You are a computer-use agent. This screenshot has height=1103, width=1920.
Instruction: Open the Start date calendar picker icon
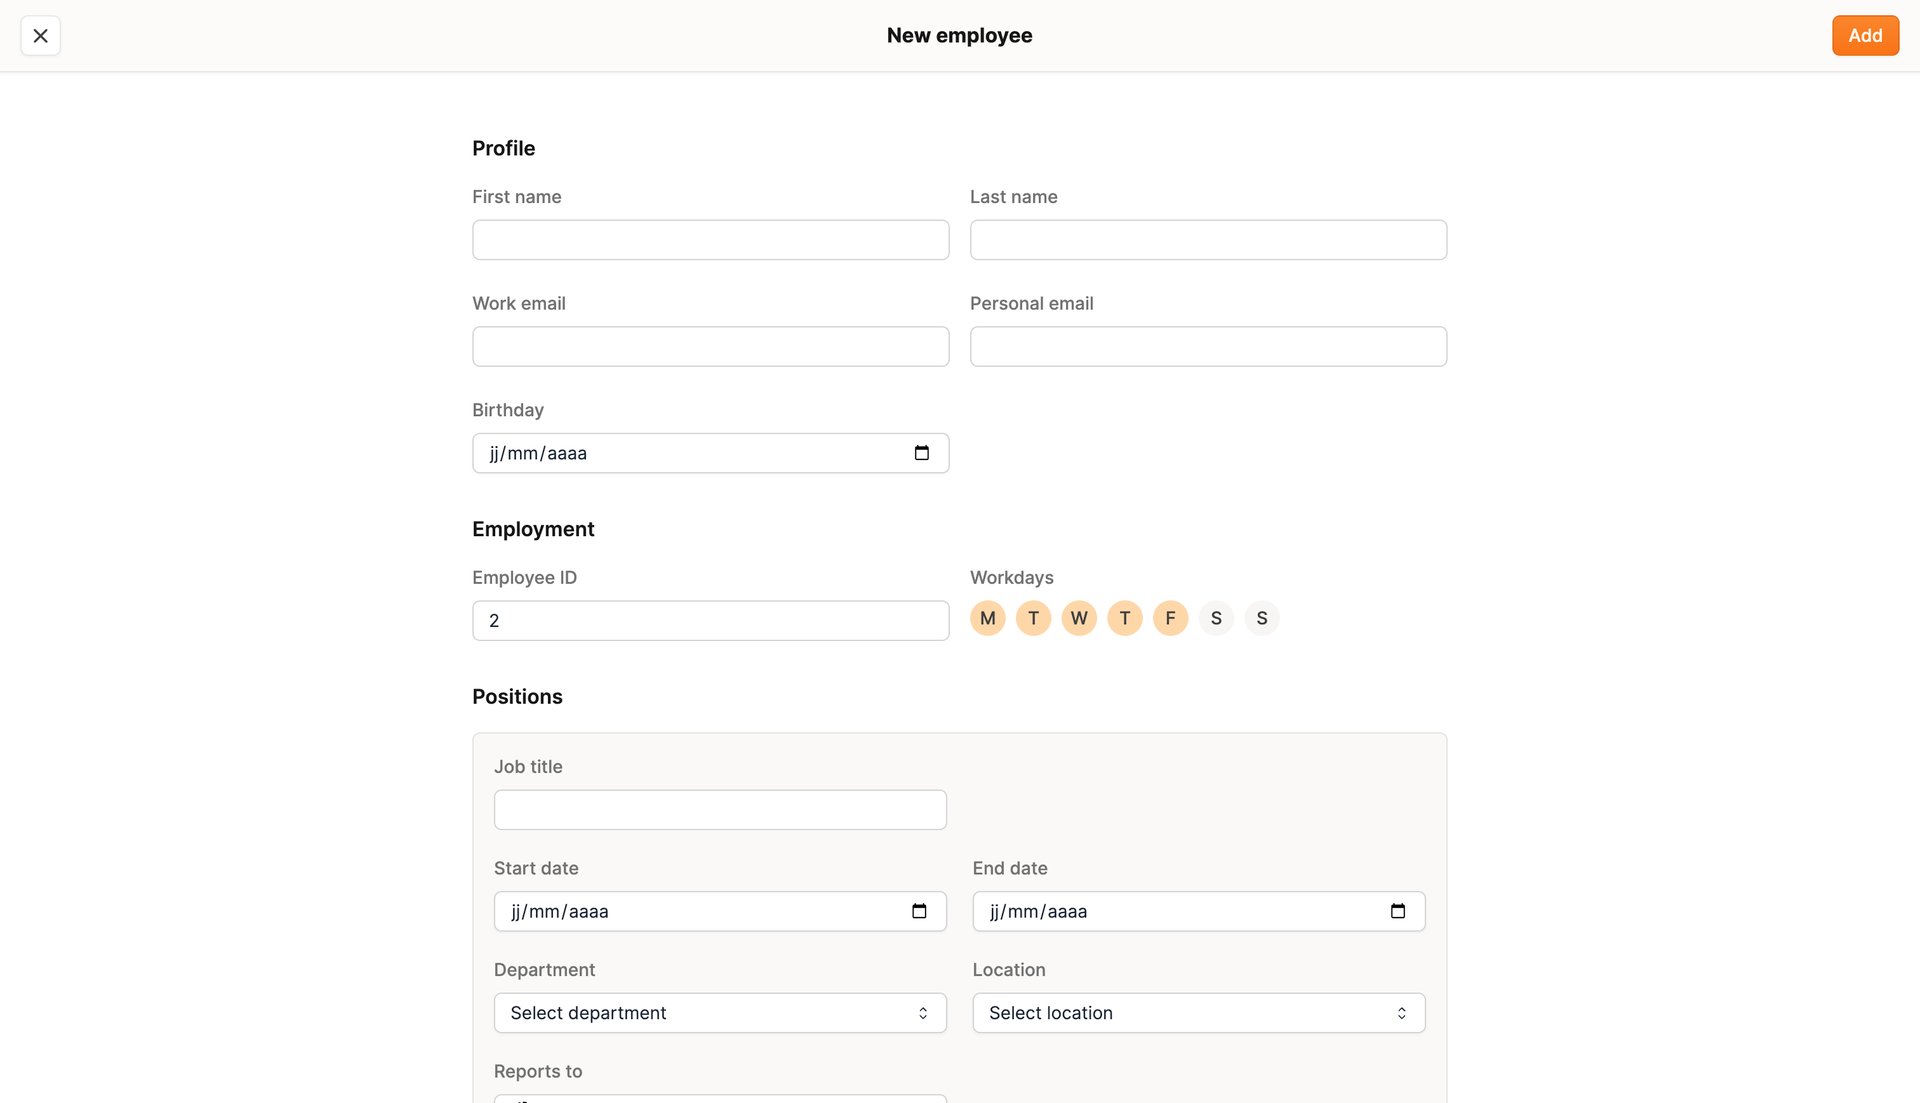(x=919, y=911)
